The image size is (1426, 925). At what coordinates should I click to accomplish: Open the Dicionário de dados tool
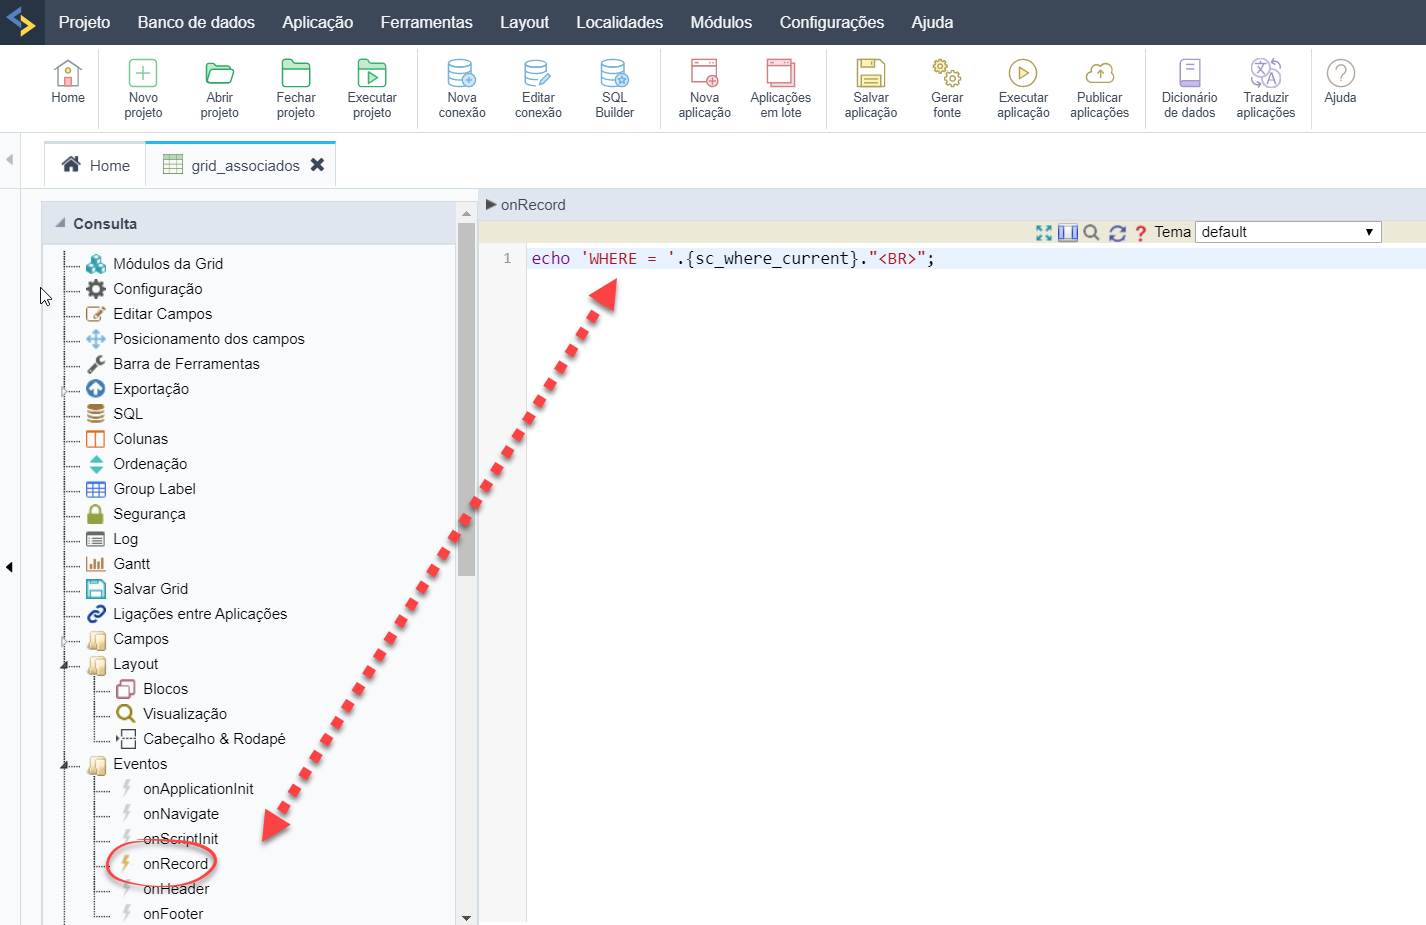[x=1189, y=89]
